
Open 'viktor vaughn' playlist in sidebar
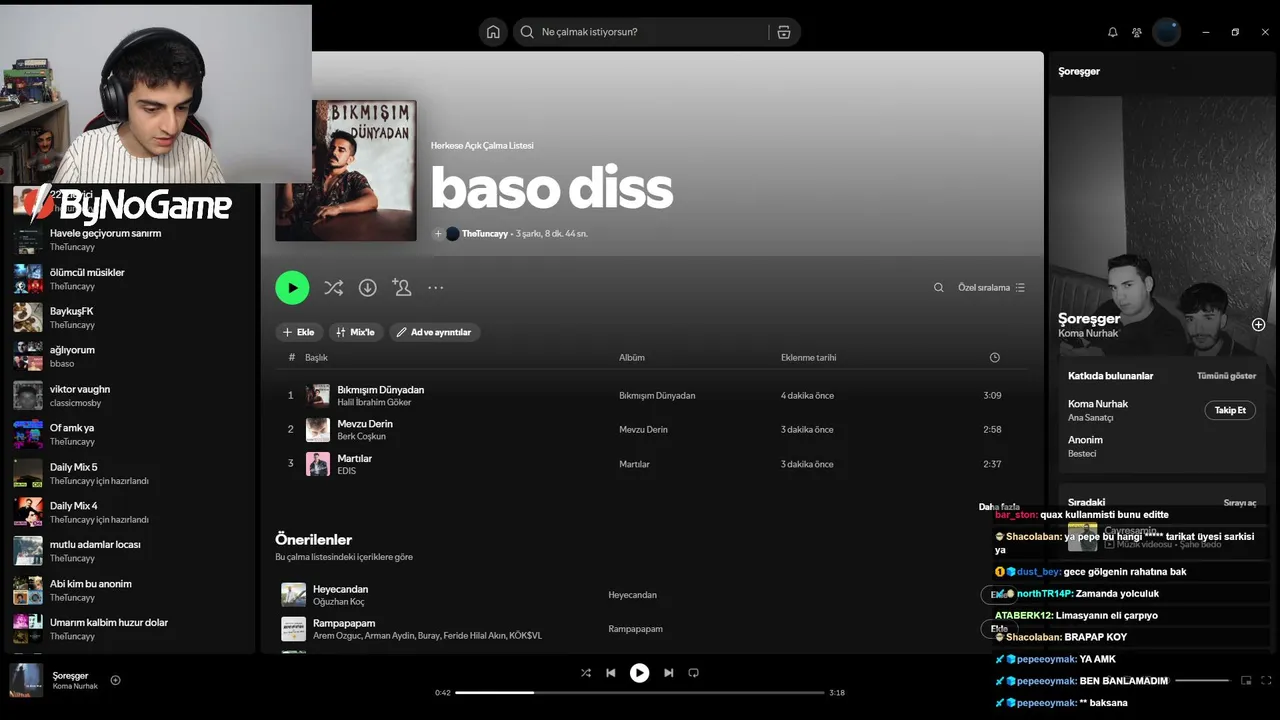point(130,395)
